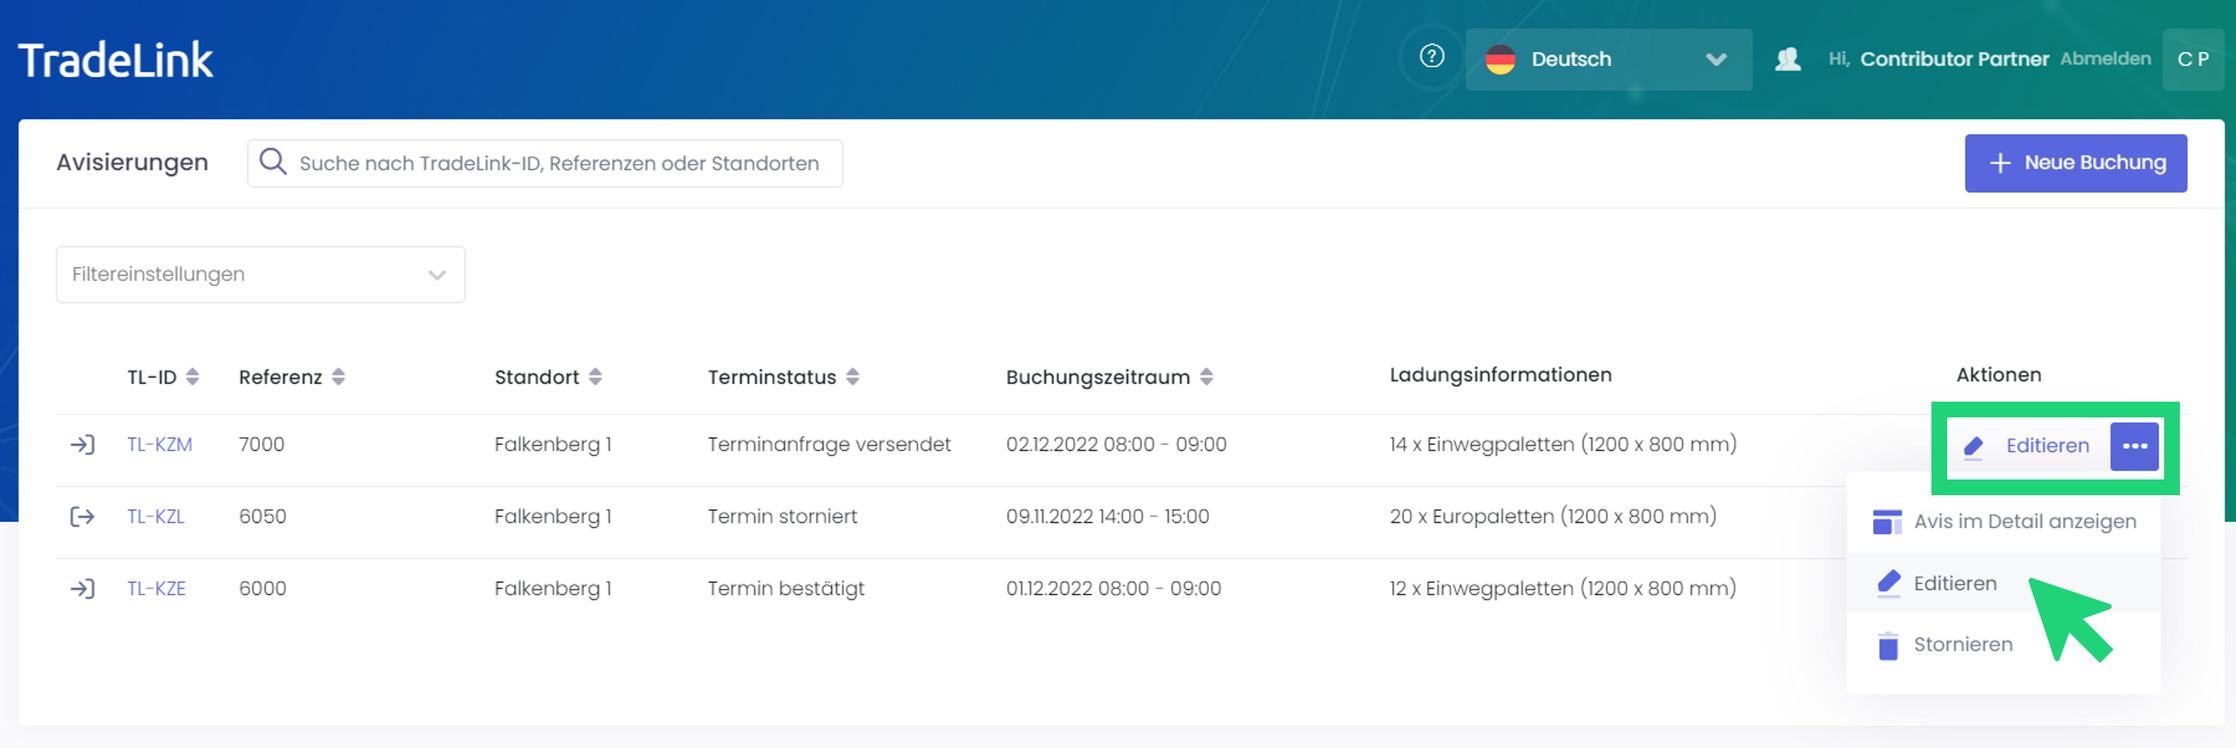Create a booking with Neue Buchung
Viewport: 2236px width, 748px height.
[x=2075, y=163]
